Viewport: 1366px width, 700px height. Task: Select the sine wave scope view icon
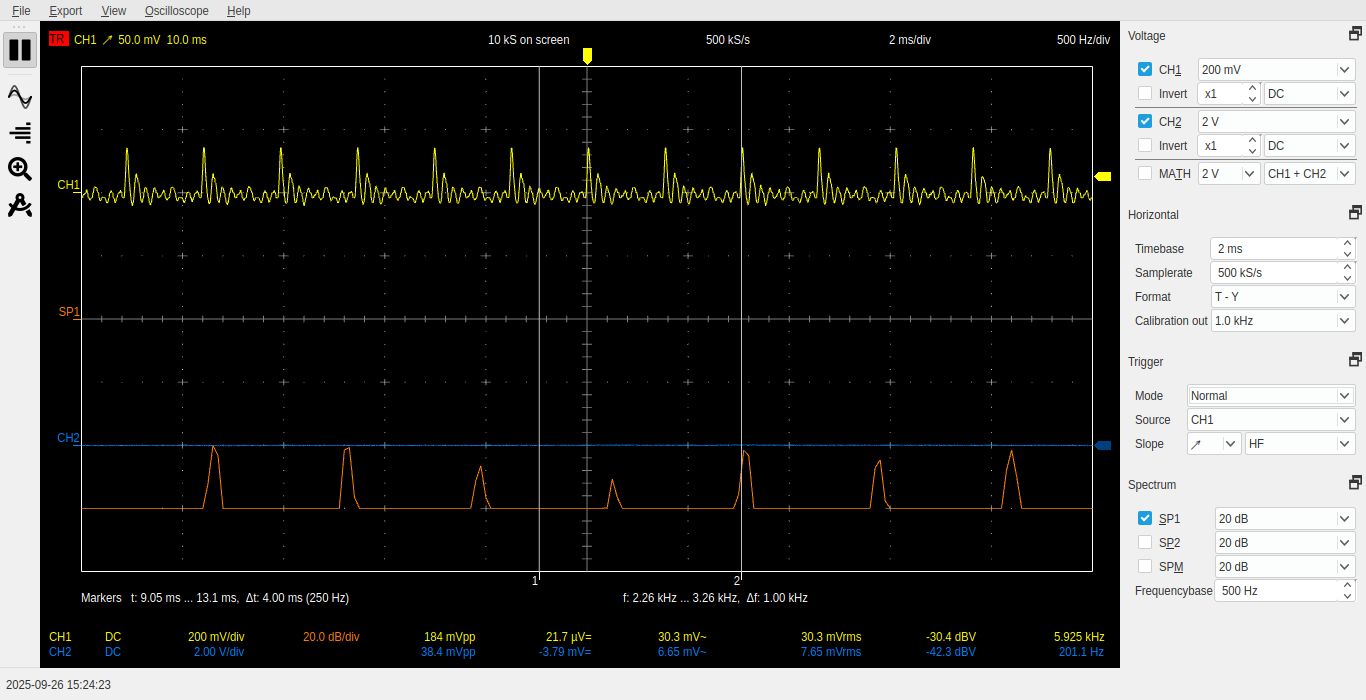tap(20, 97)
